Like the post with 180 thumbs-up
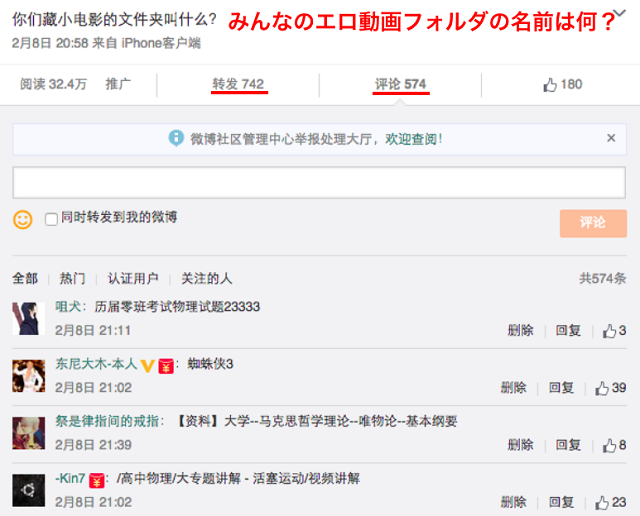Screen dimensions: 640x516 click(x=562, y=85)
